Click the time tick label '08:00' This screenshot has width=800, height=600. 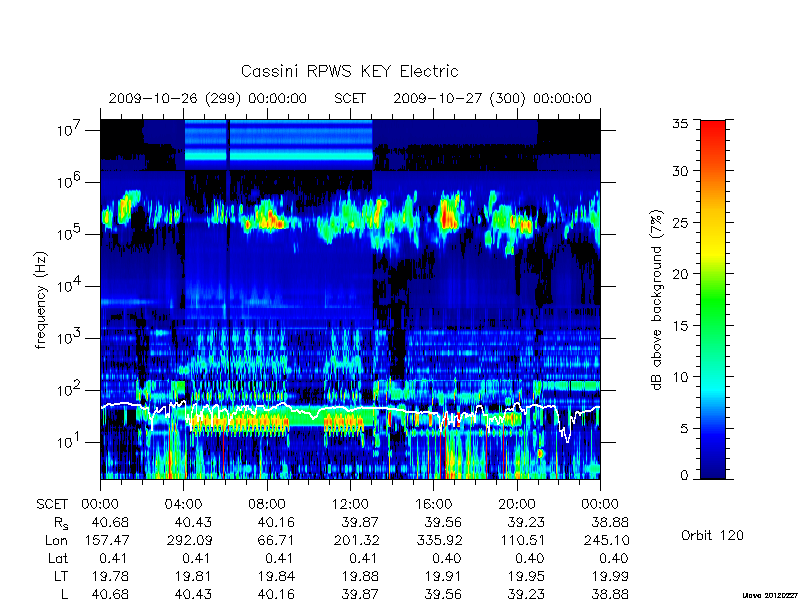coord(267,504)
